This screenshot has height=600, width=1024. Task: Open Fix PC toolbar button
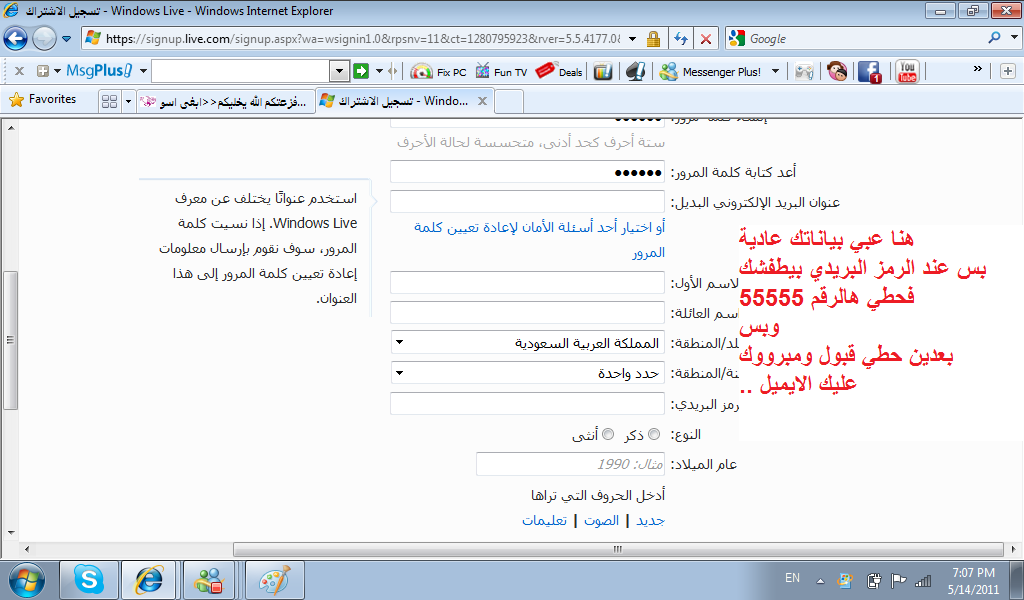[x=439, y=72]
